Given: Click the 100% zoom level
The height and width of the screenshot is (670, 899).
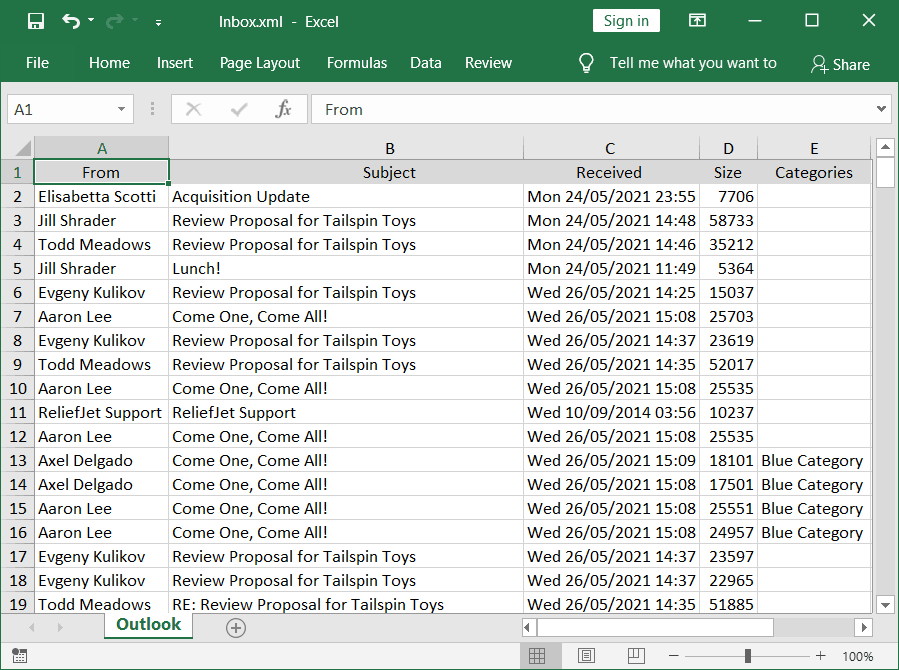Looking at the screenshot, I should 858,656.
